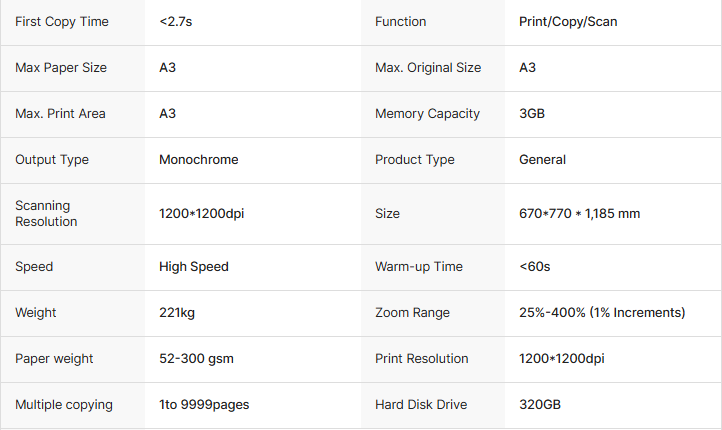Select the 25%-400% (1% Increments) value
Screen dimensions: 722x430
click(602, 313)
